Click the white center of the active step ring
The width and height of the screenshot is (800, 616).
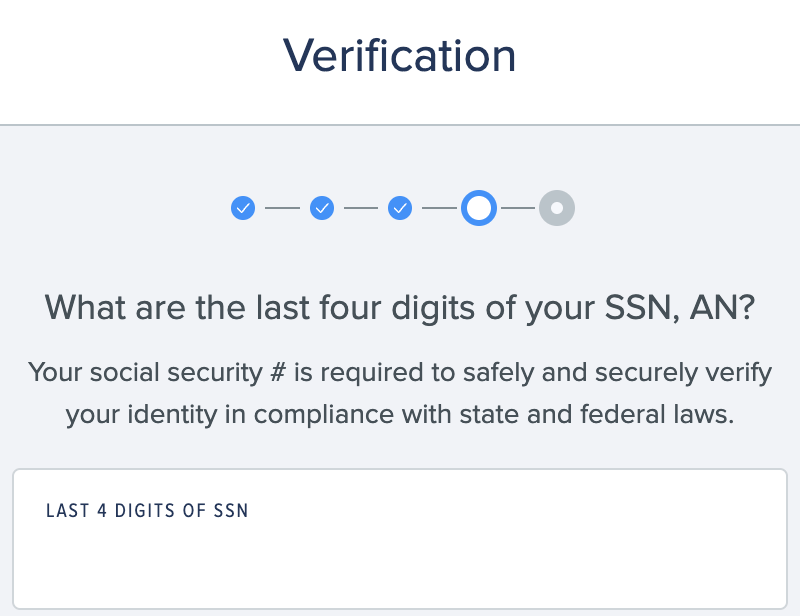coord(479,208)
